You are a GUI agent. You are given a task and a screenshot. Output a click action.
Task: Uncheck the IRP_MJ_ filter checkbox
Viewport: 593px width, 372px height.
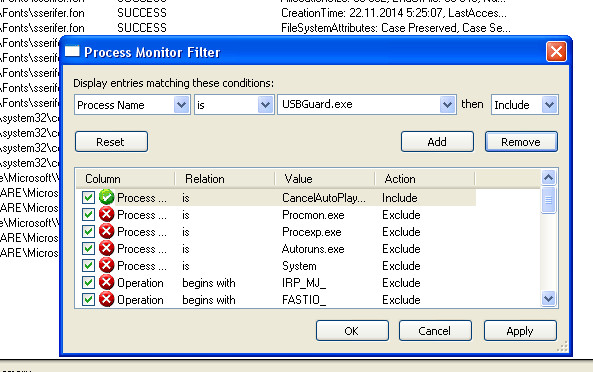[88, 282]
